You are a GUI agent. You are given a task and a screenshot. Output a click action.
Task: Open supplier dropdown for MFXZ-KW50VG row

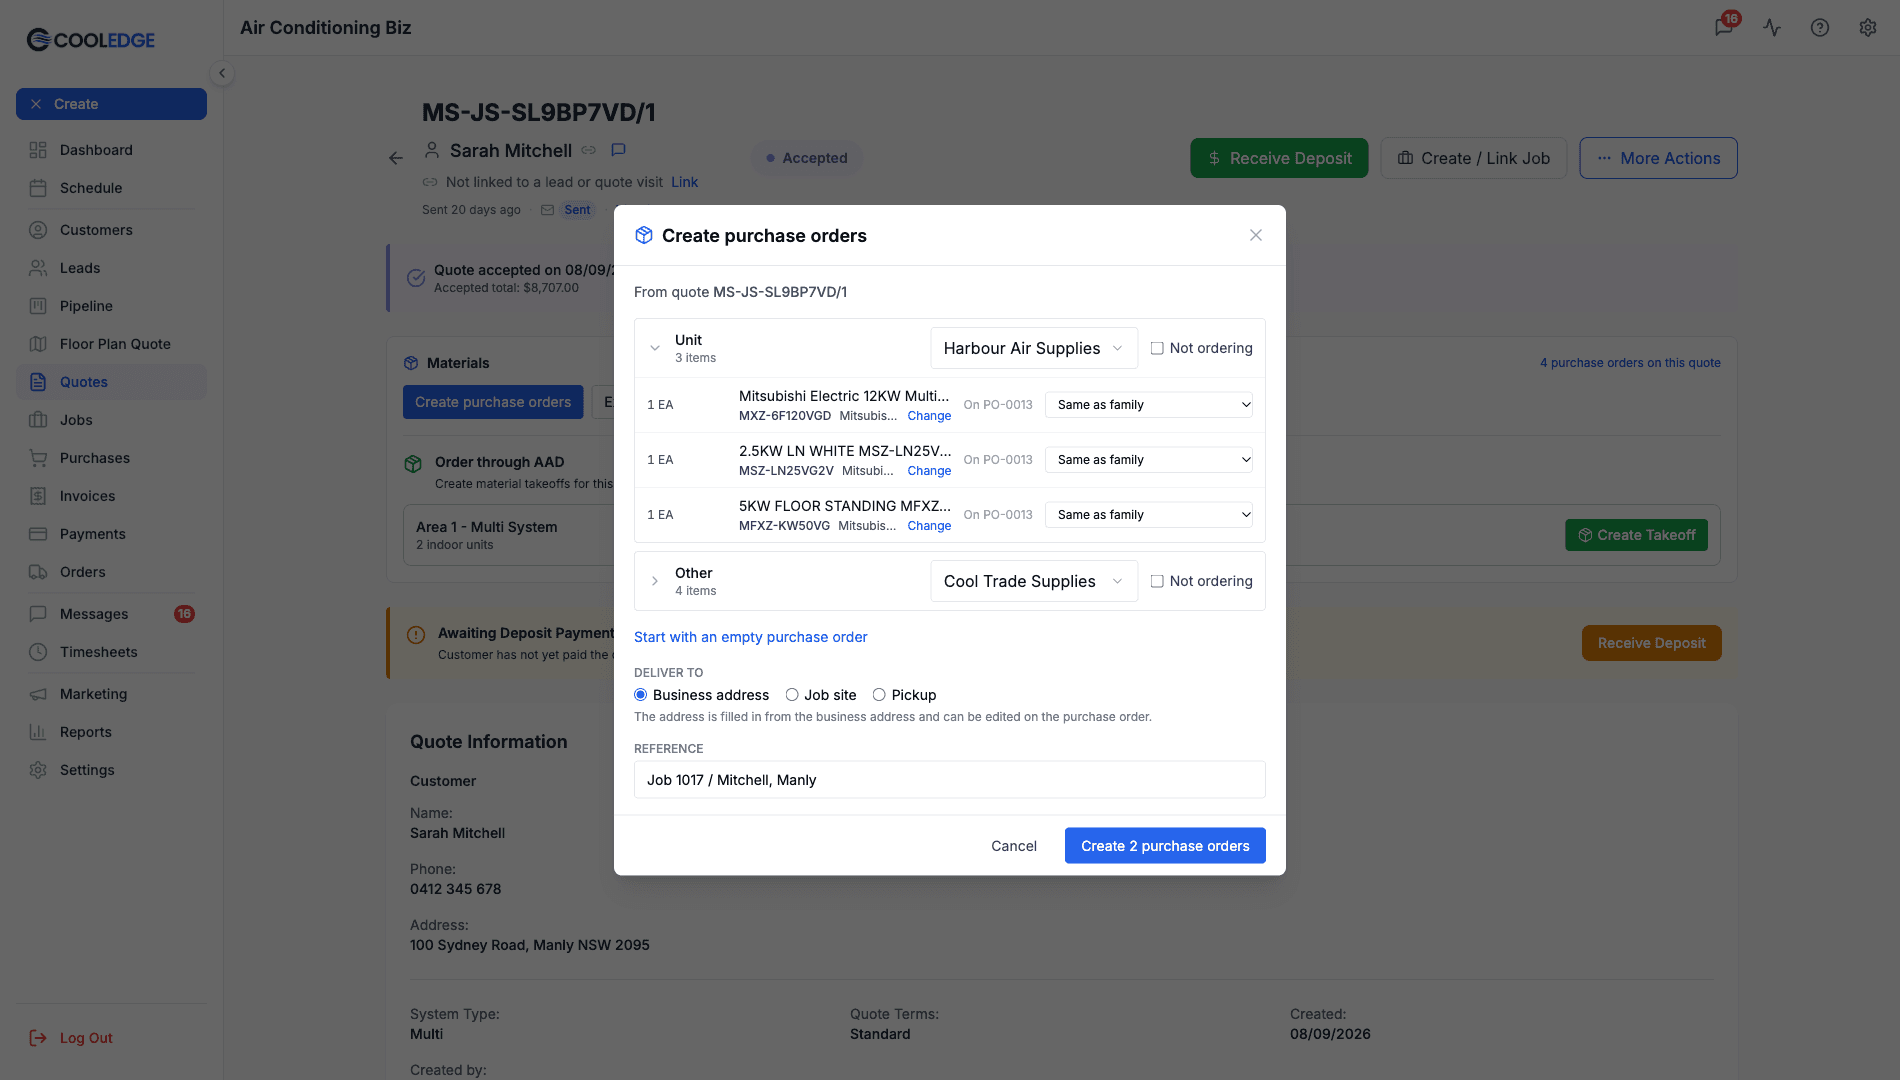[1150, 515]
